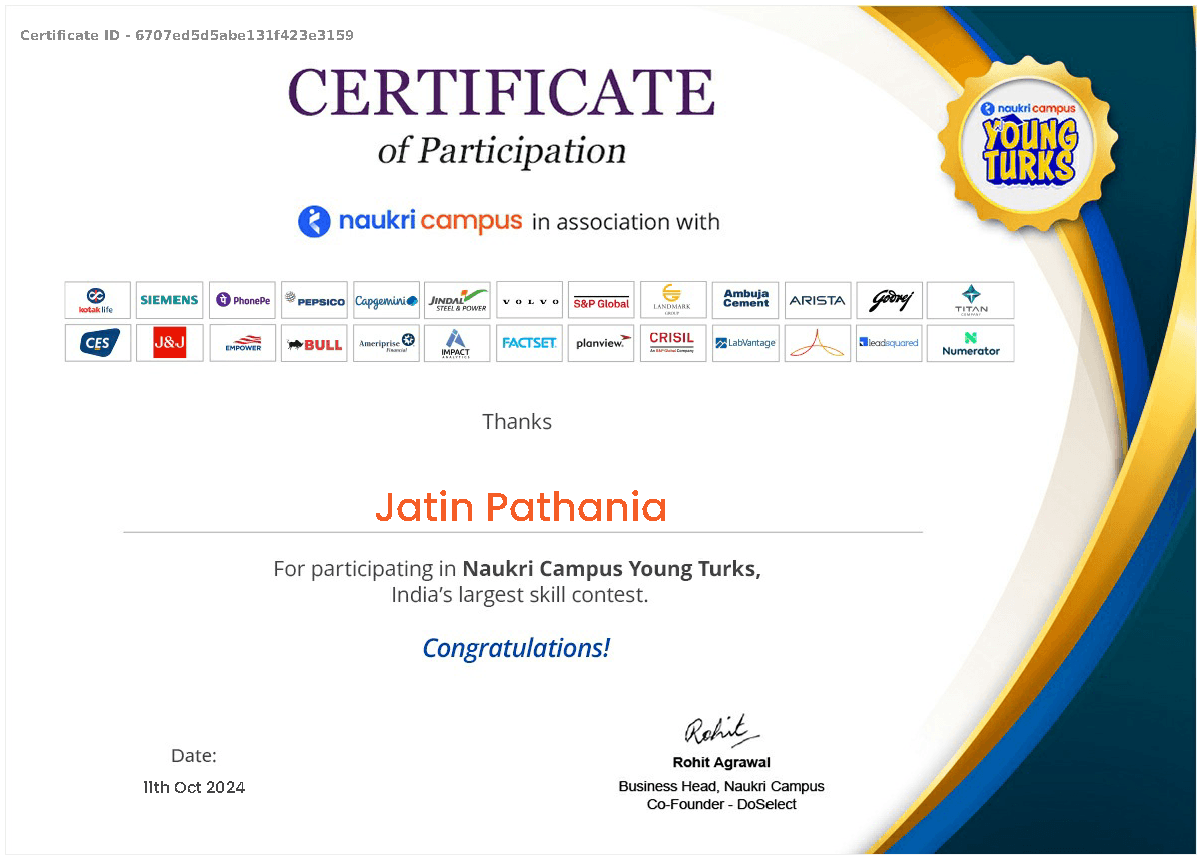This screenshot has height=860, width=1202.
Task: Open the Volvo sponsor logo
Action: [x=530, y=300]
